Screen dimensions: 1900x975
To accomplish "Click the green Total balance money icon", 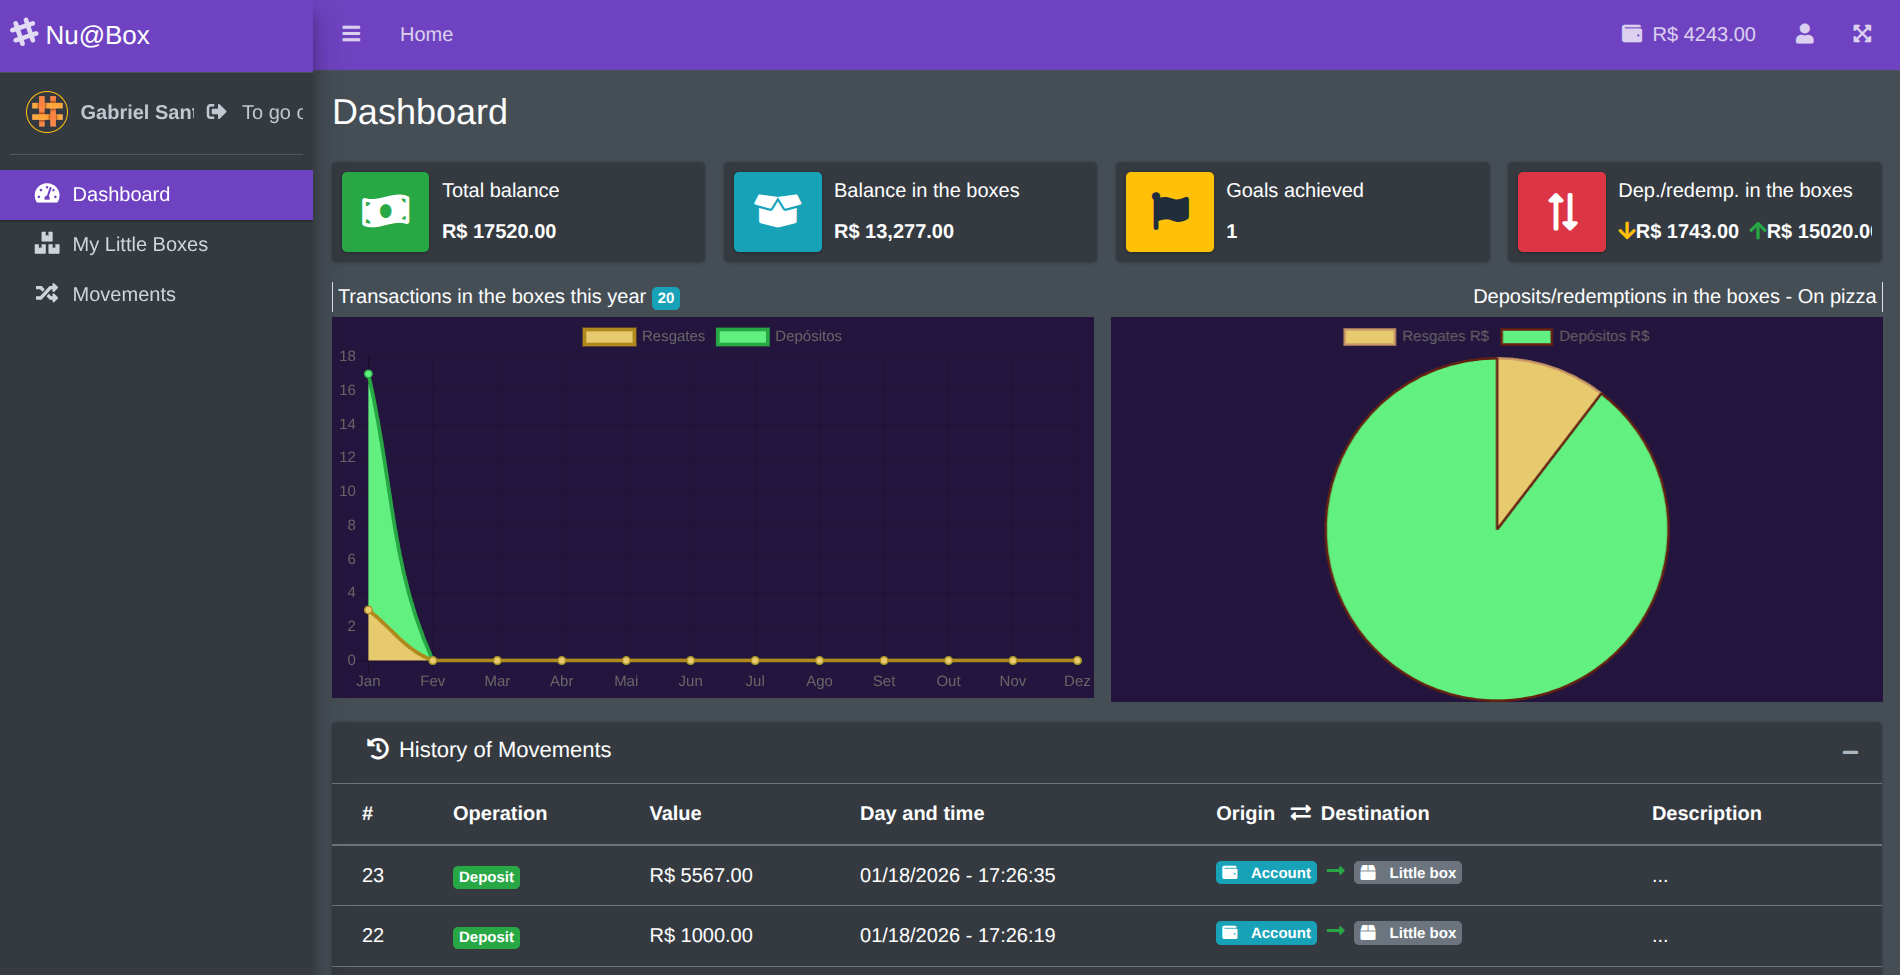I will (385, 211).
